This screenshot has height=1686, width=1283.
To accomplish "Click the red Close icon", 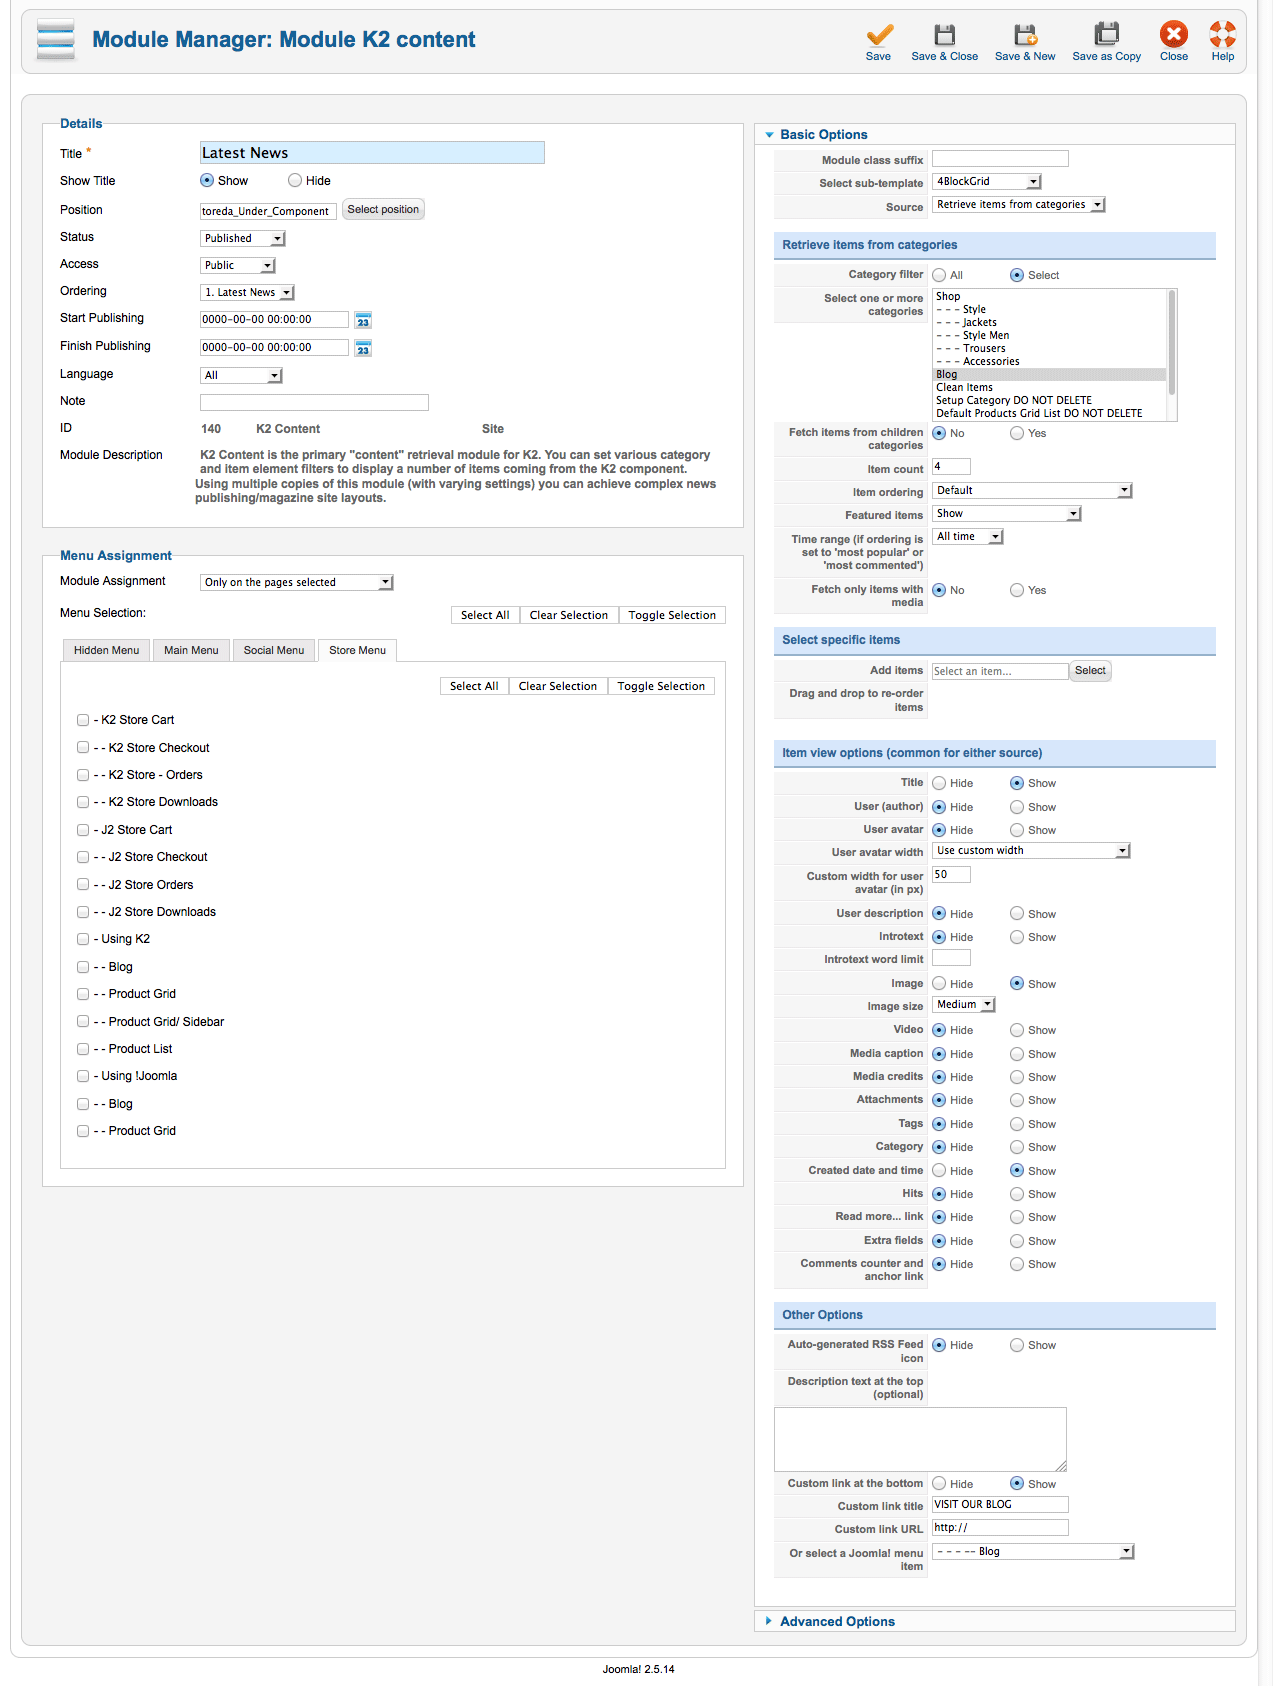I will 1174,34.
